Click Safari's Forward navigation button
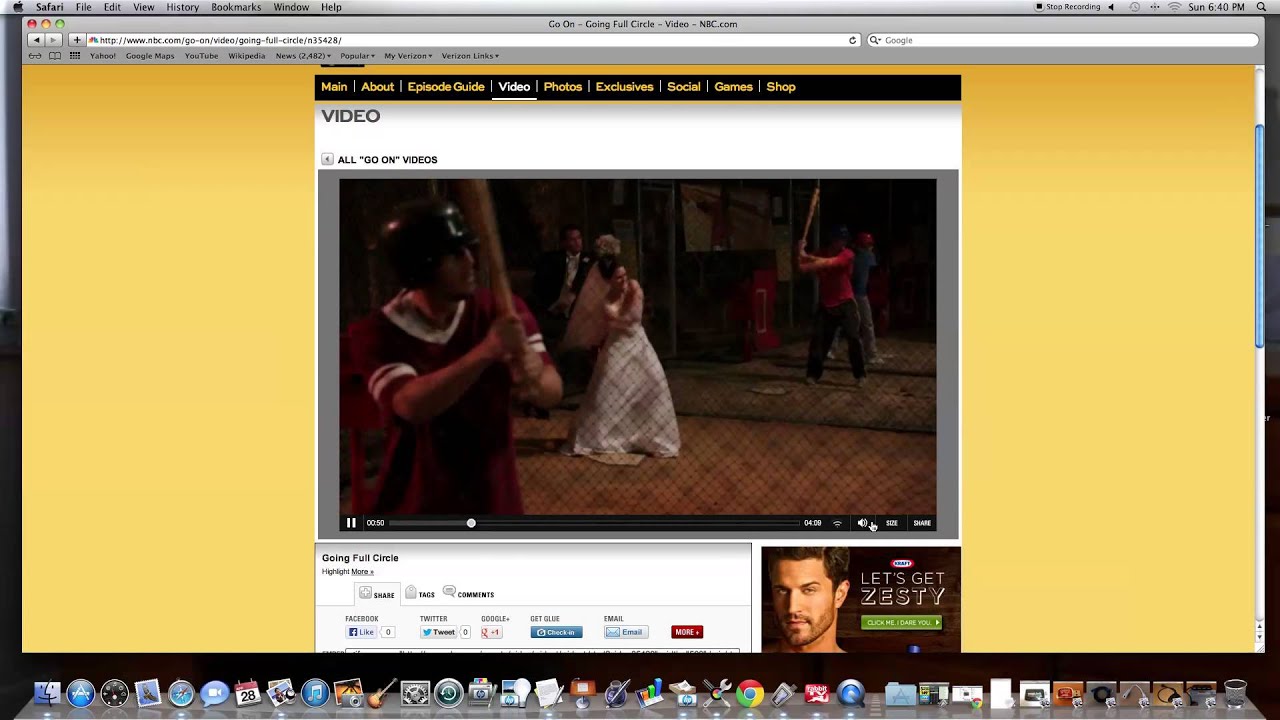1280x720 pixels. point(53,40)
